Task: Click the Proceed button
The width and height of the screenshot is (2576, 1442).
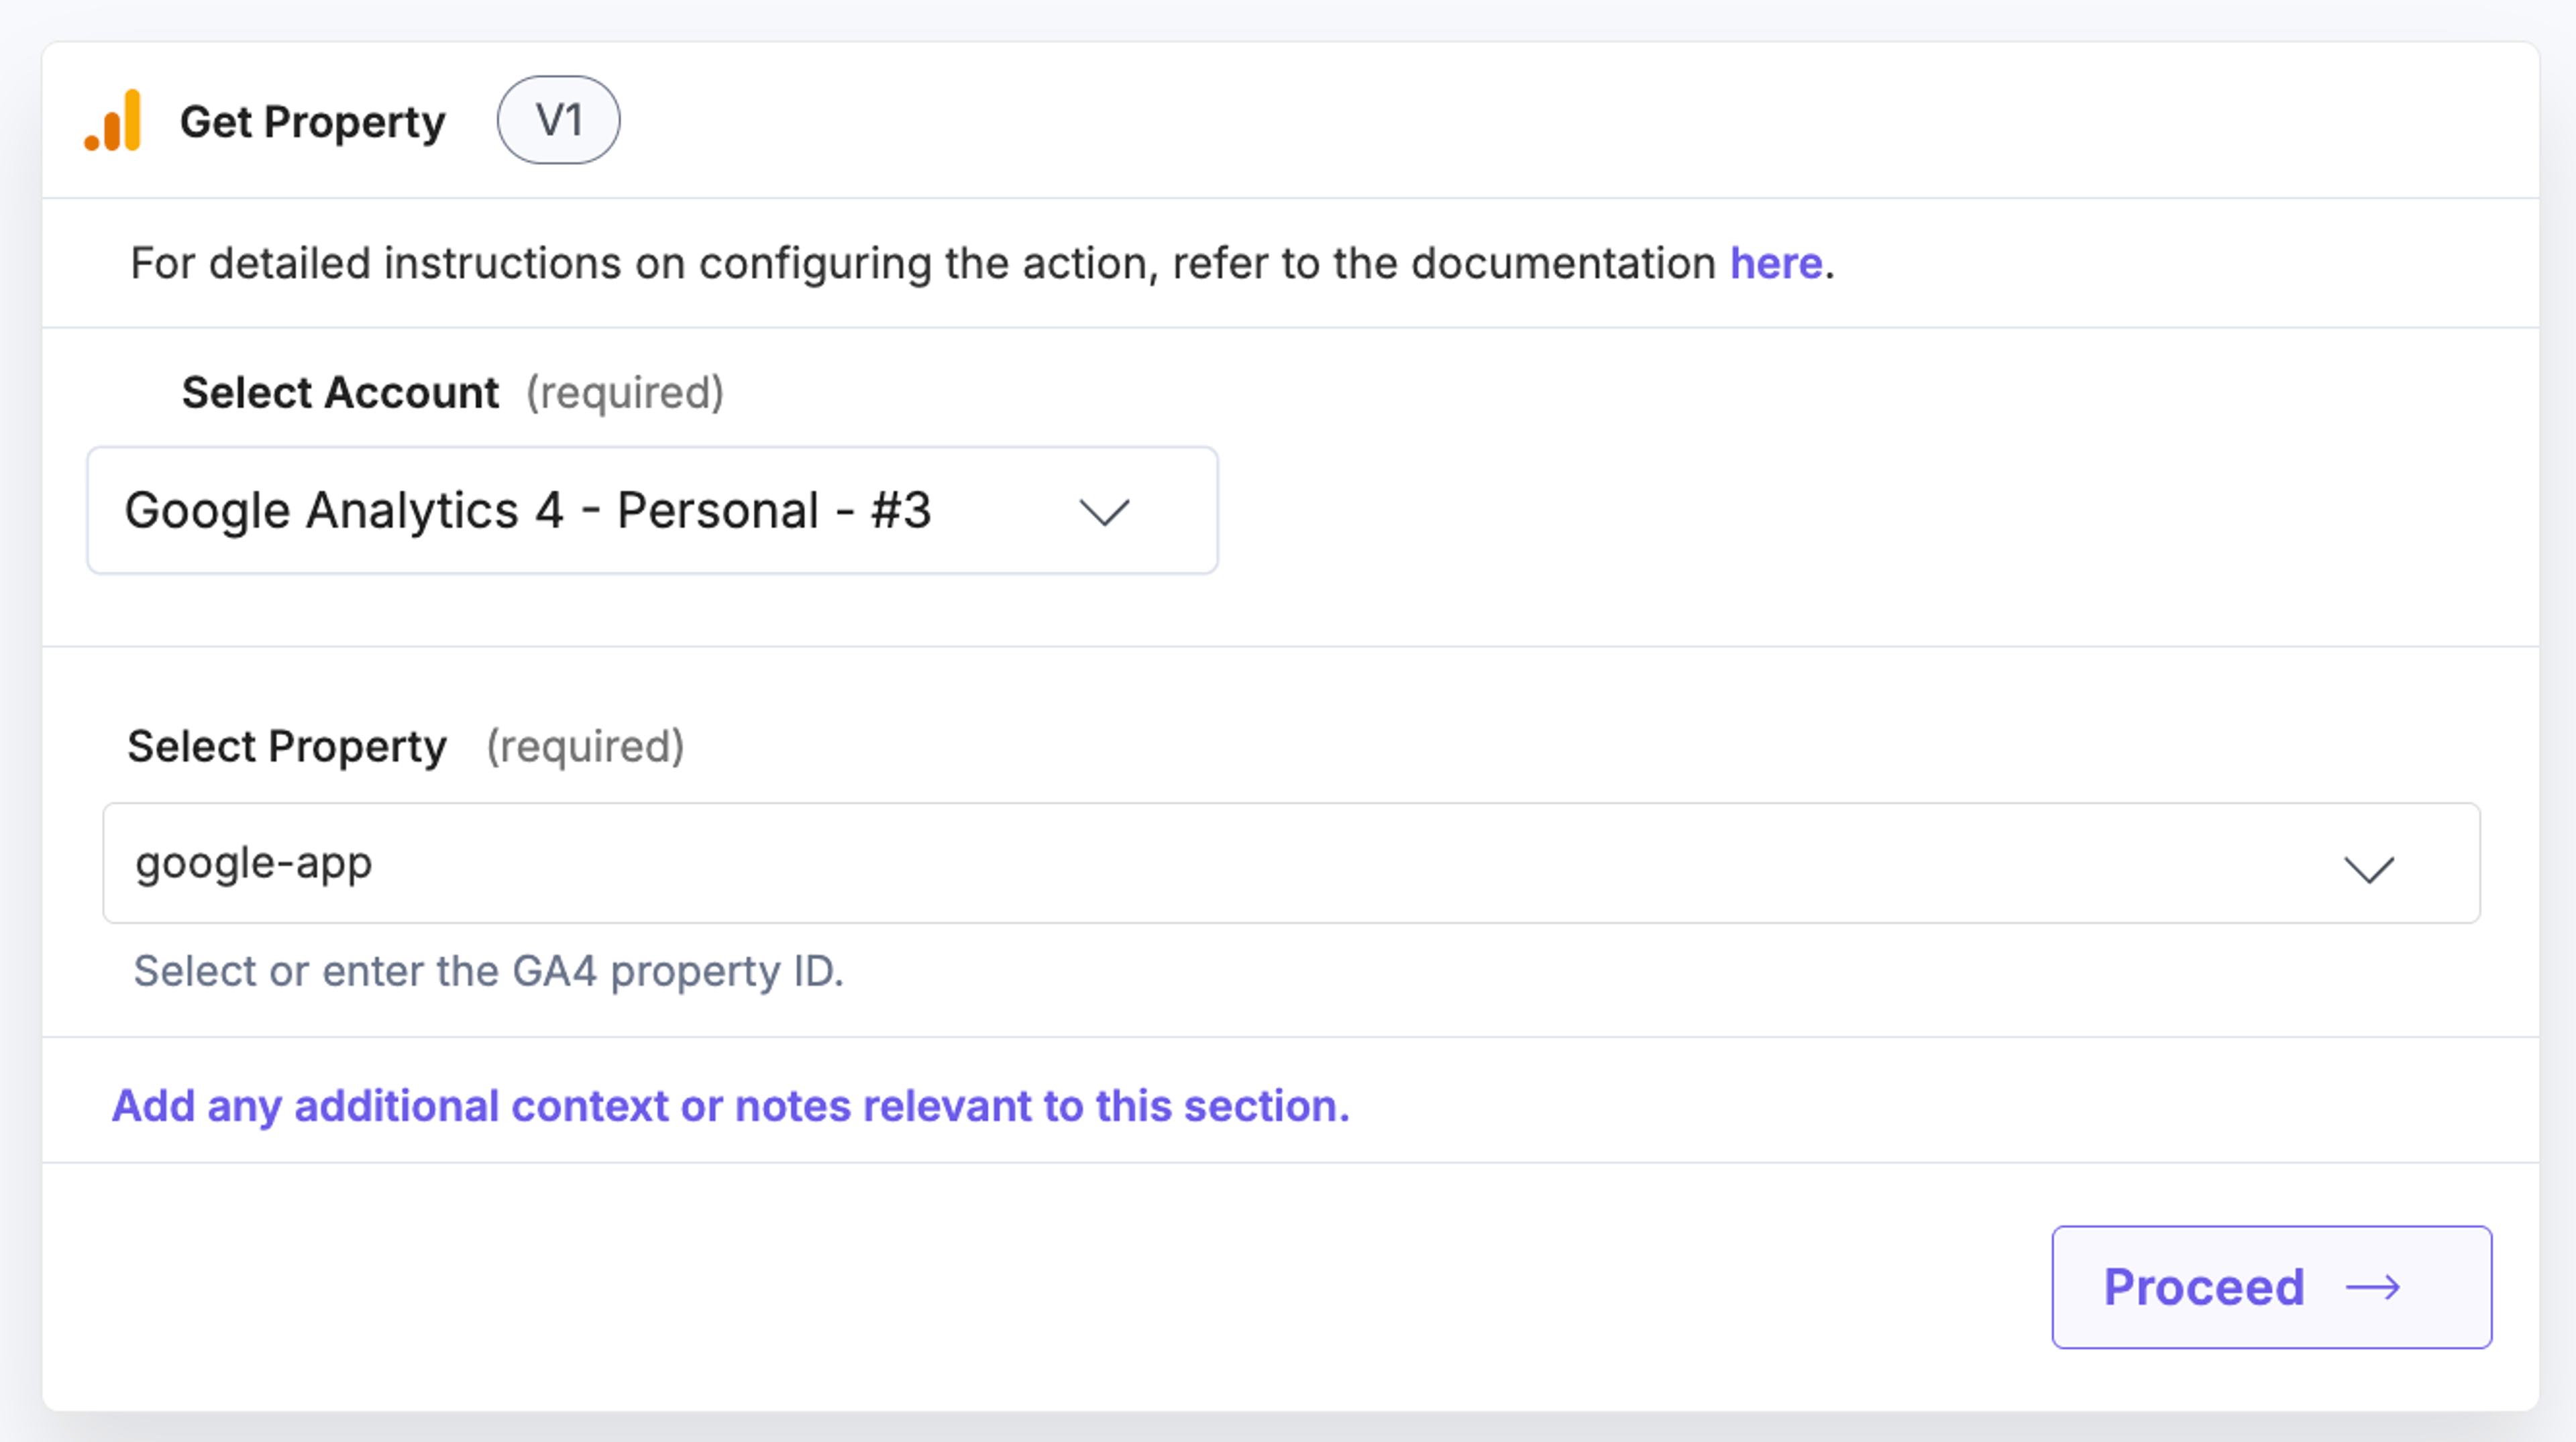Action: pyautogui.click(x=2271, y=1288)
